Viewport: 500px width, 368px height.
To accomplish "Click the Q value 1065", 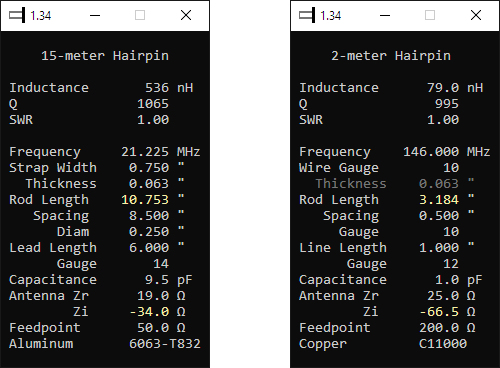I will tap(153, 104).
